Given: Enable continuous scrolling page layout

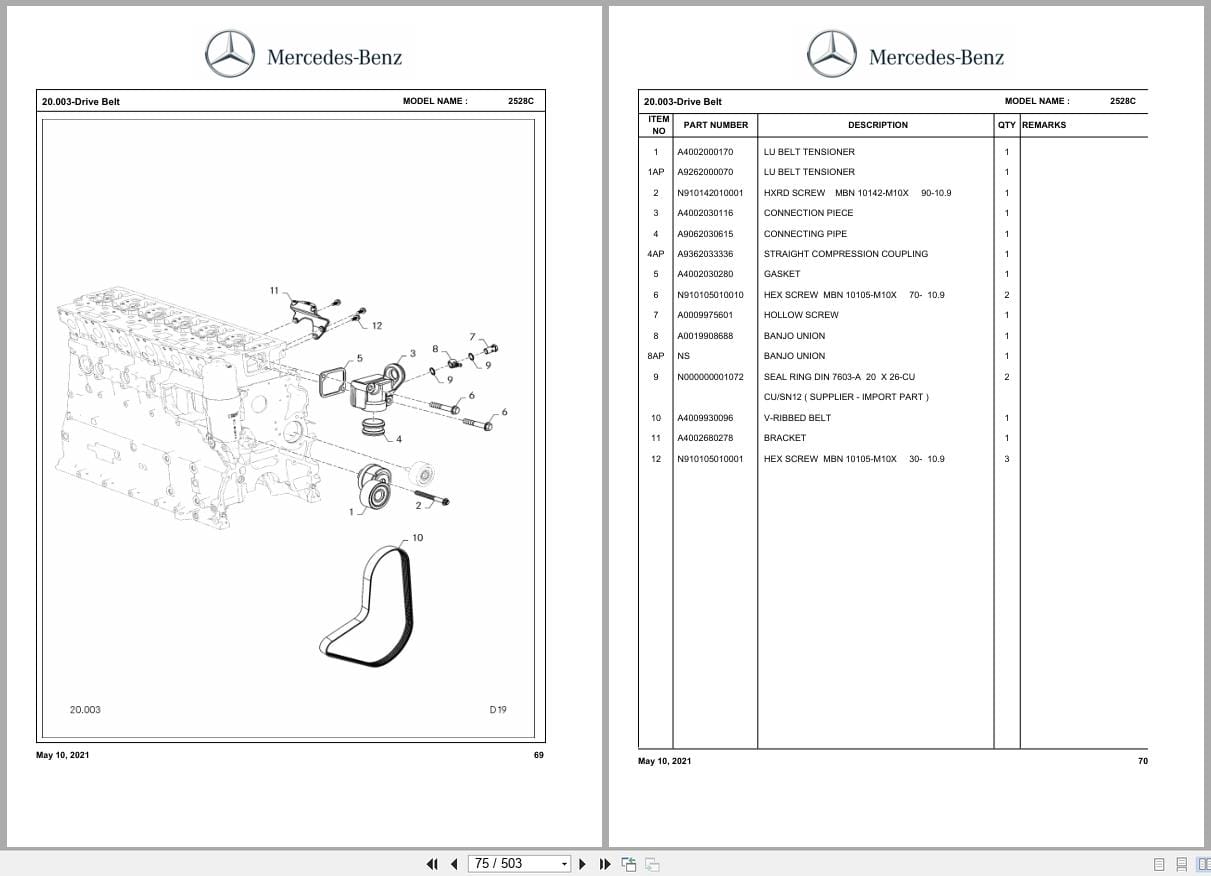Looking at the screenshot, I should coord(1182,863).
